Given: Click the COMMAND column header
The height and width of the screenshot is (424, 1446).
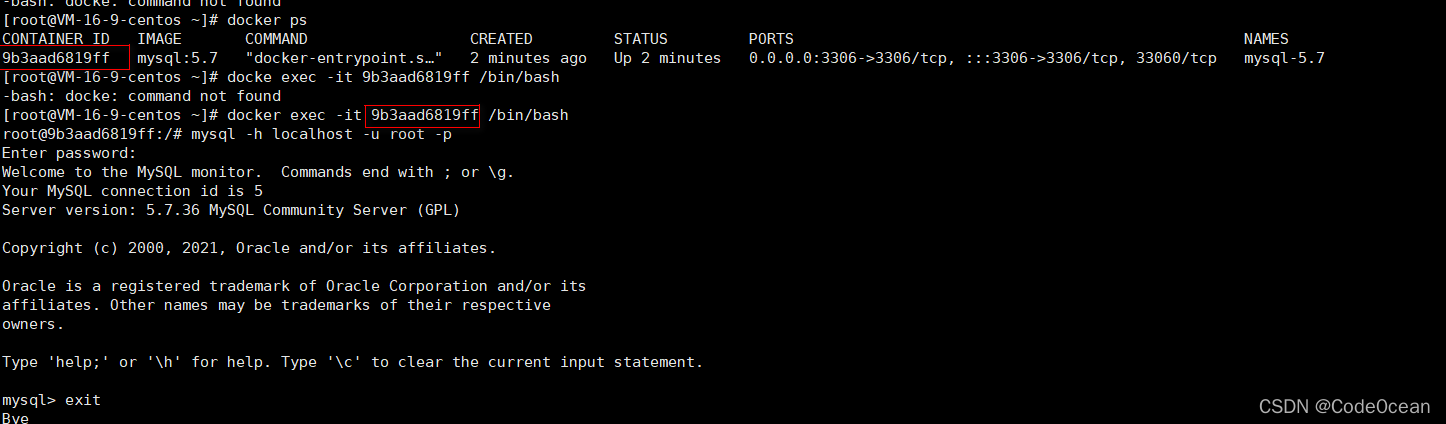Looking at the screenshot, I should point(276,39).
